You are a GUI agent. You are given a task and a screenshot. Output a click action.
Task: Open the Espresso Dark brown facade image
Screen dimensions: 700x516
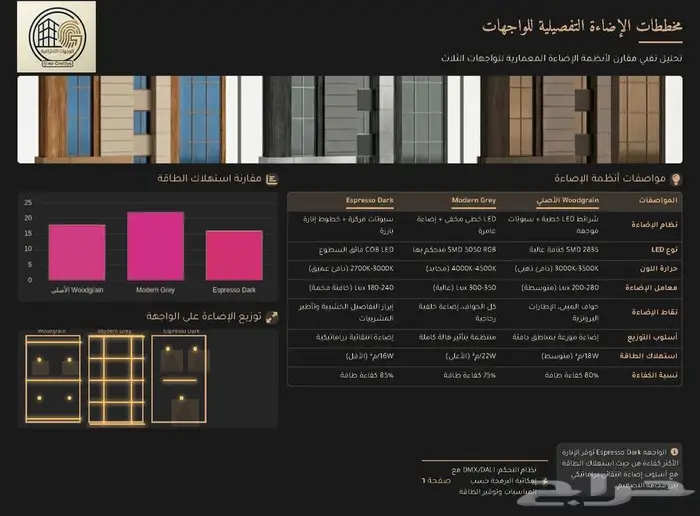(573, 119)
